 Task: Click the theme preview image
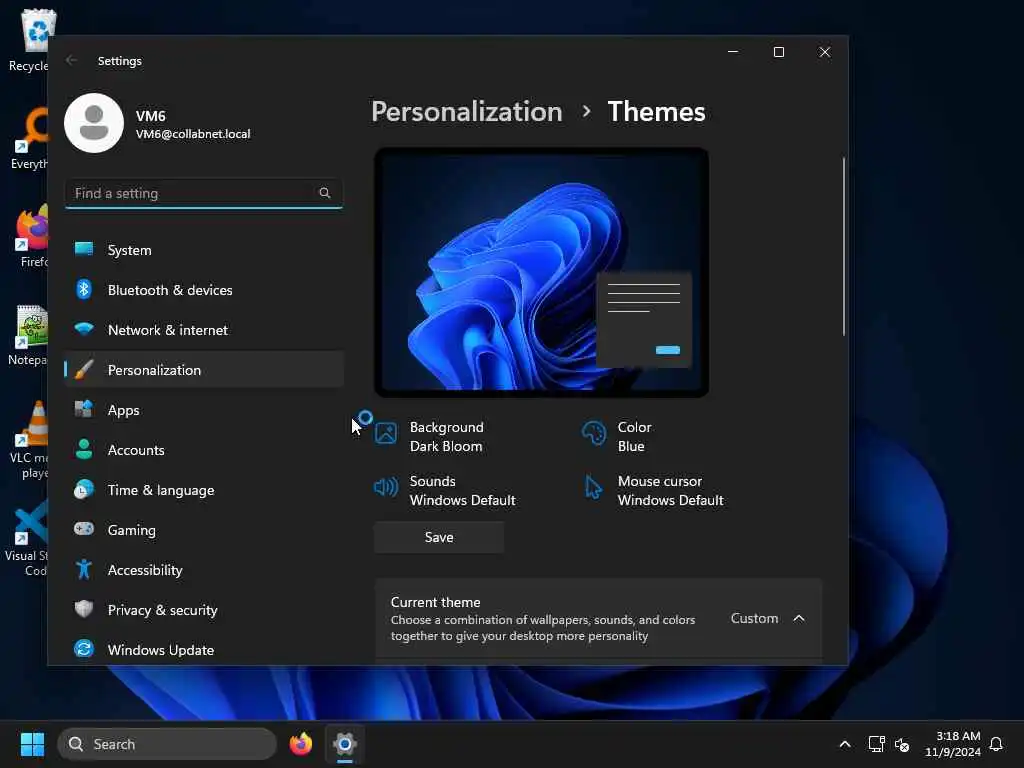pos(541,272)
